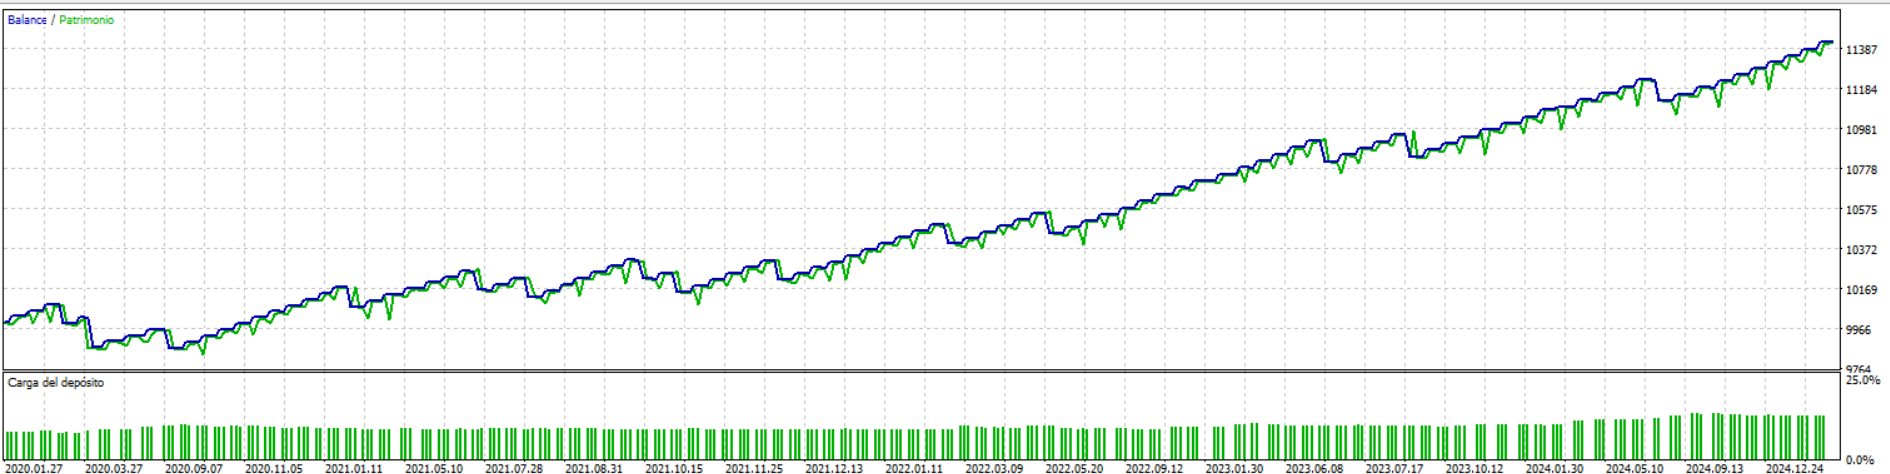1890x474 pixels.
Task: Select the 2022.05.20 date marker
Action: (1074, 468)
